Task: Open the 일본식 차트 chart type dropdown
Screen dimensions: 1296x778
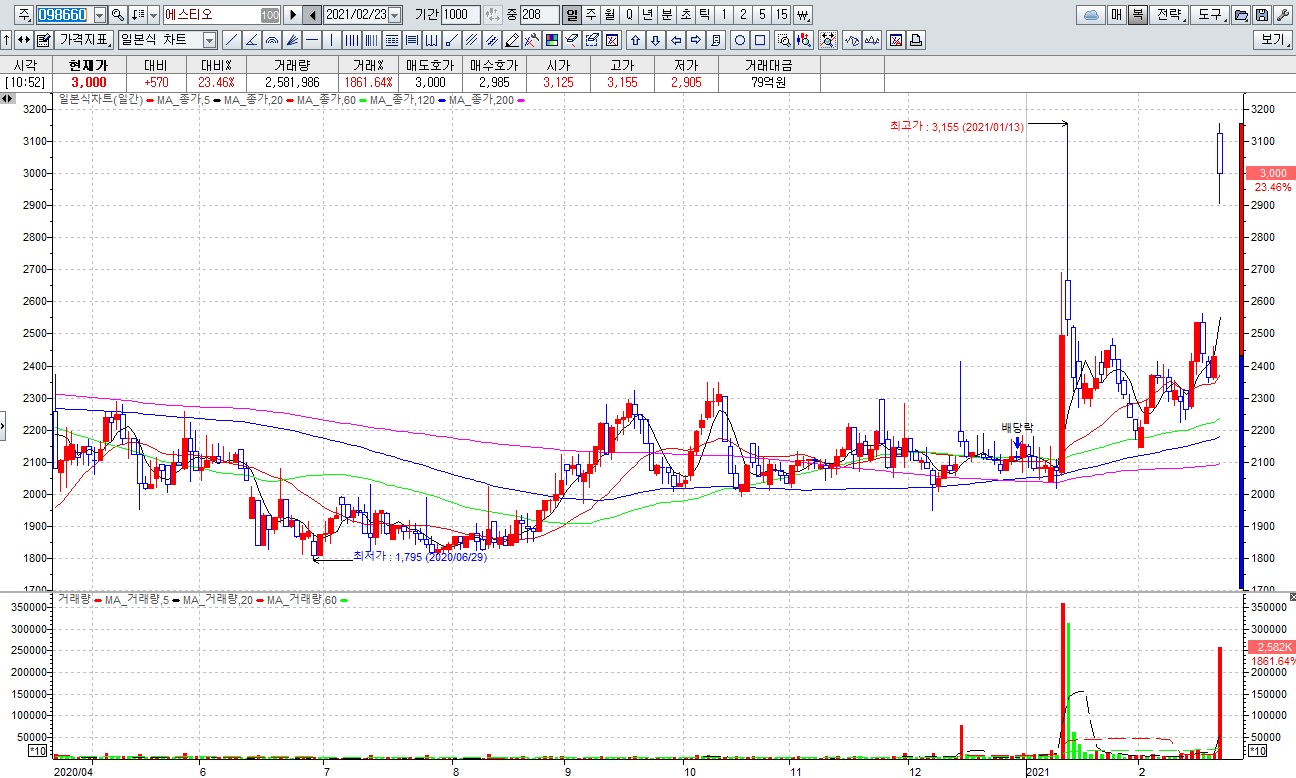Action: tap(209, 40)
